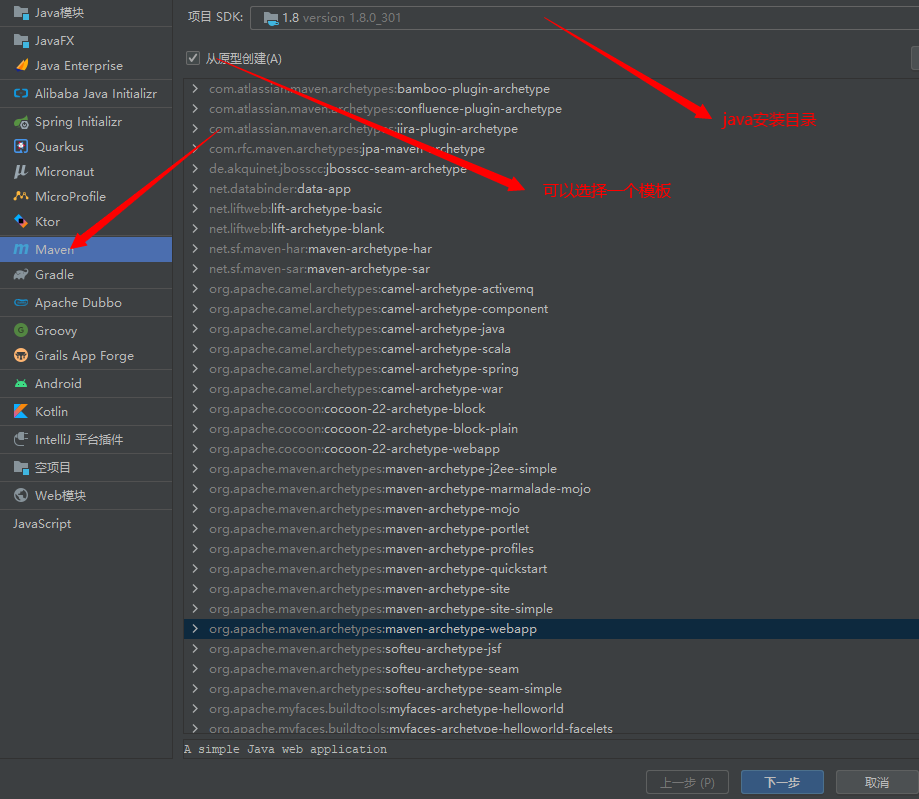
Task: Click the JavaFX icon in sidebar
Action: click(x=21, y=40)
